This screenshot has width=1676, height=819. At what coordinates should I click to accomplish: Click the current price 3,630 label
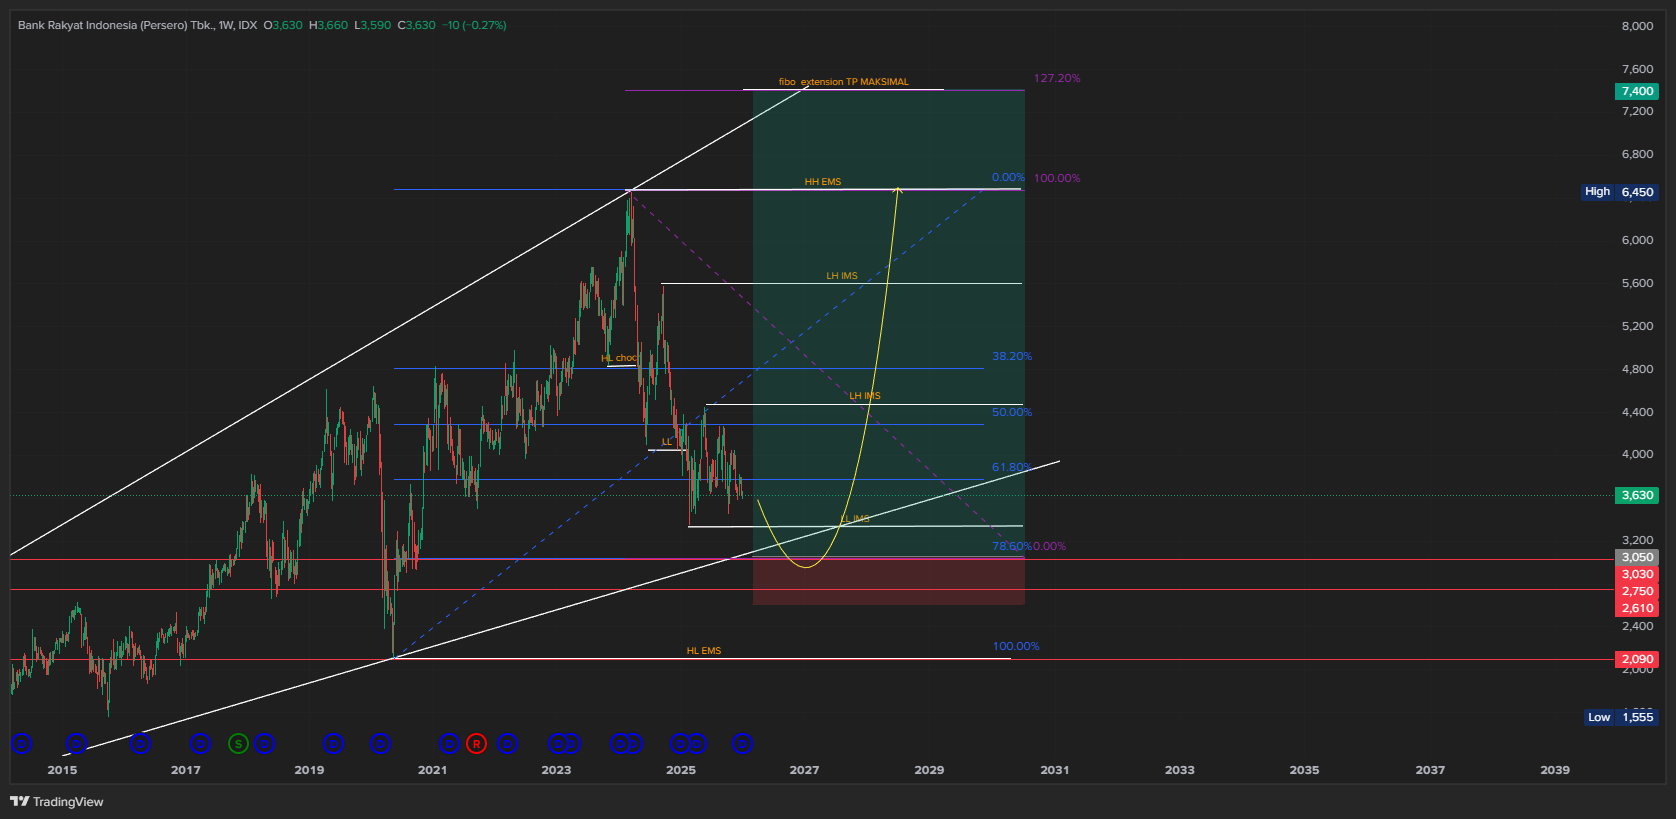(x=1636, y=495)
